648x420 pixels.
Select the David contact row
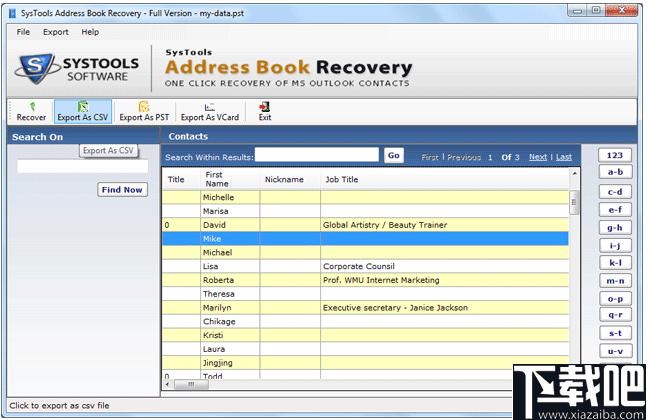pos(365,225)
